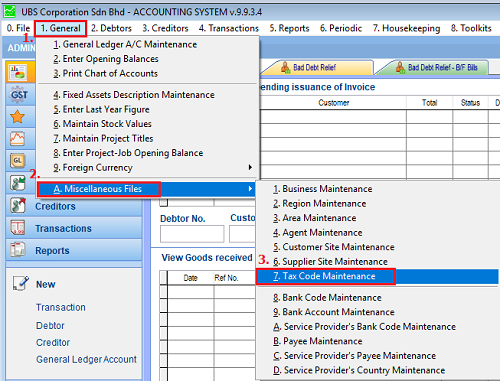Open Service Provider's Bank Code Maintenance
Viewport: 500px width, 381px height.
click(x=378, y=327)
